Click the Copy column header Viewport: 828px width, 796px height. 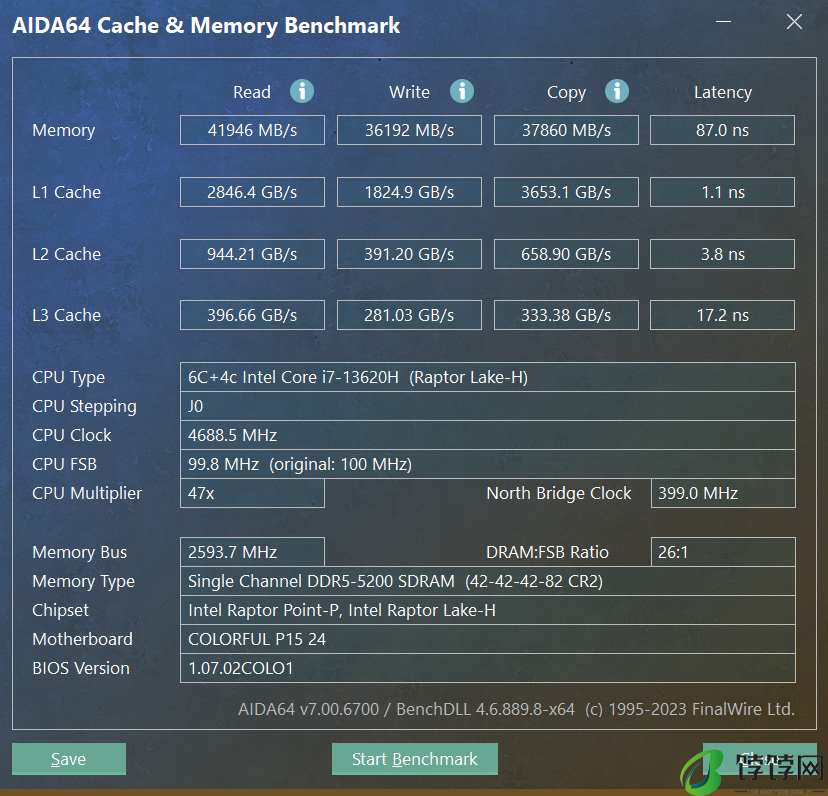pyautogui.click(x=566, y=92)
